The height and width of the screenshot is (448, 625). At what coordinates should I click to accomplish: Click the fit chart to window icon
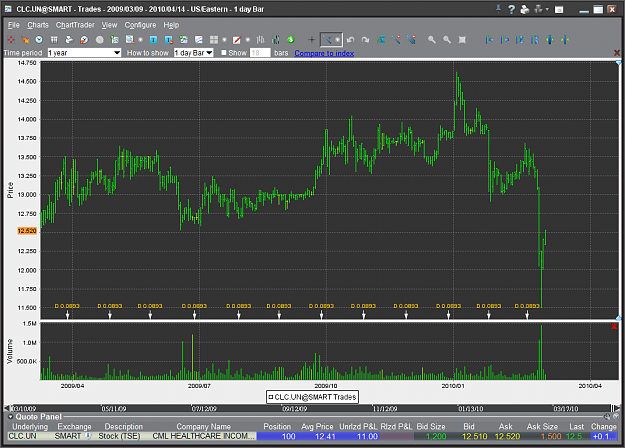coord(462,39)
